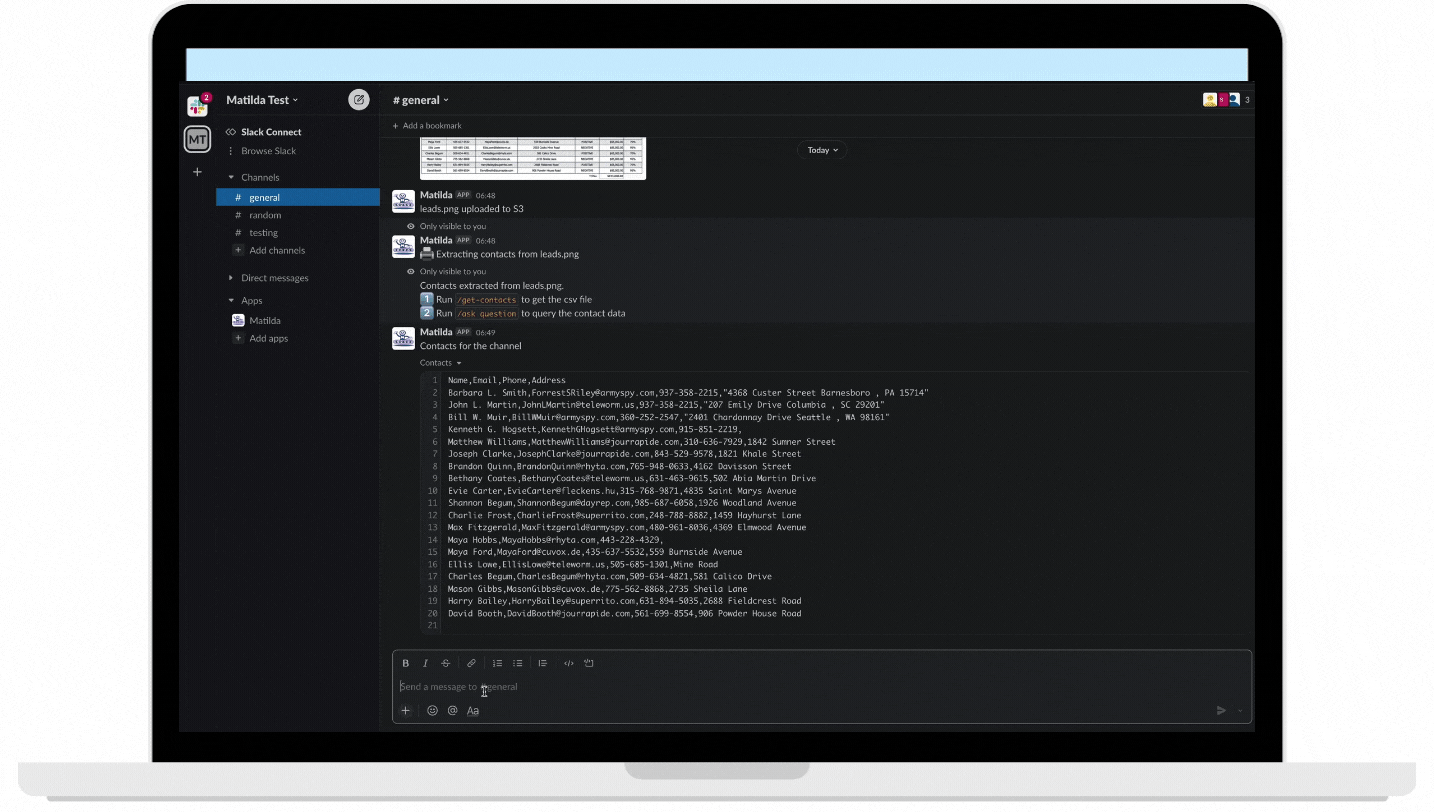Open the leads.png table image thumbnail
Screen dimensions: 1434x812
coord(533,158)
